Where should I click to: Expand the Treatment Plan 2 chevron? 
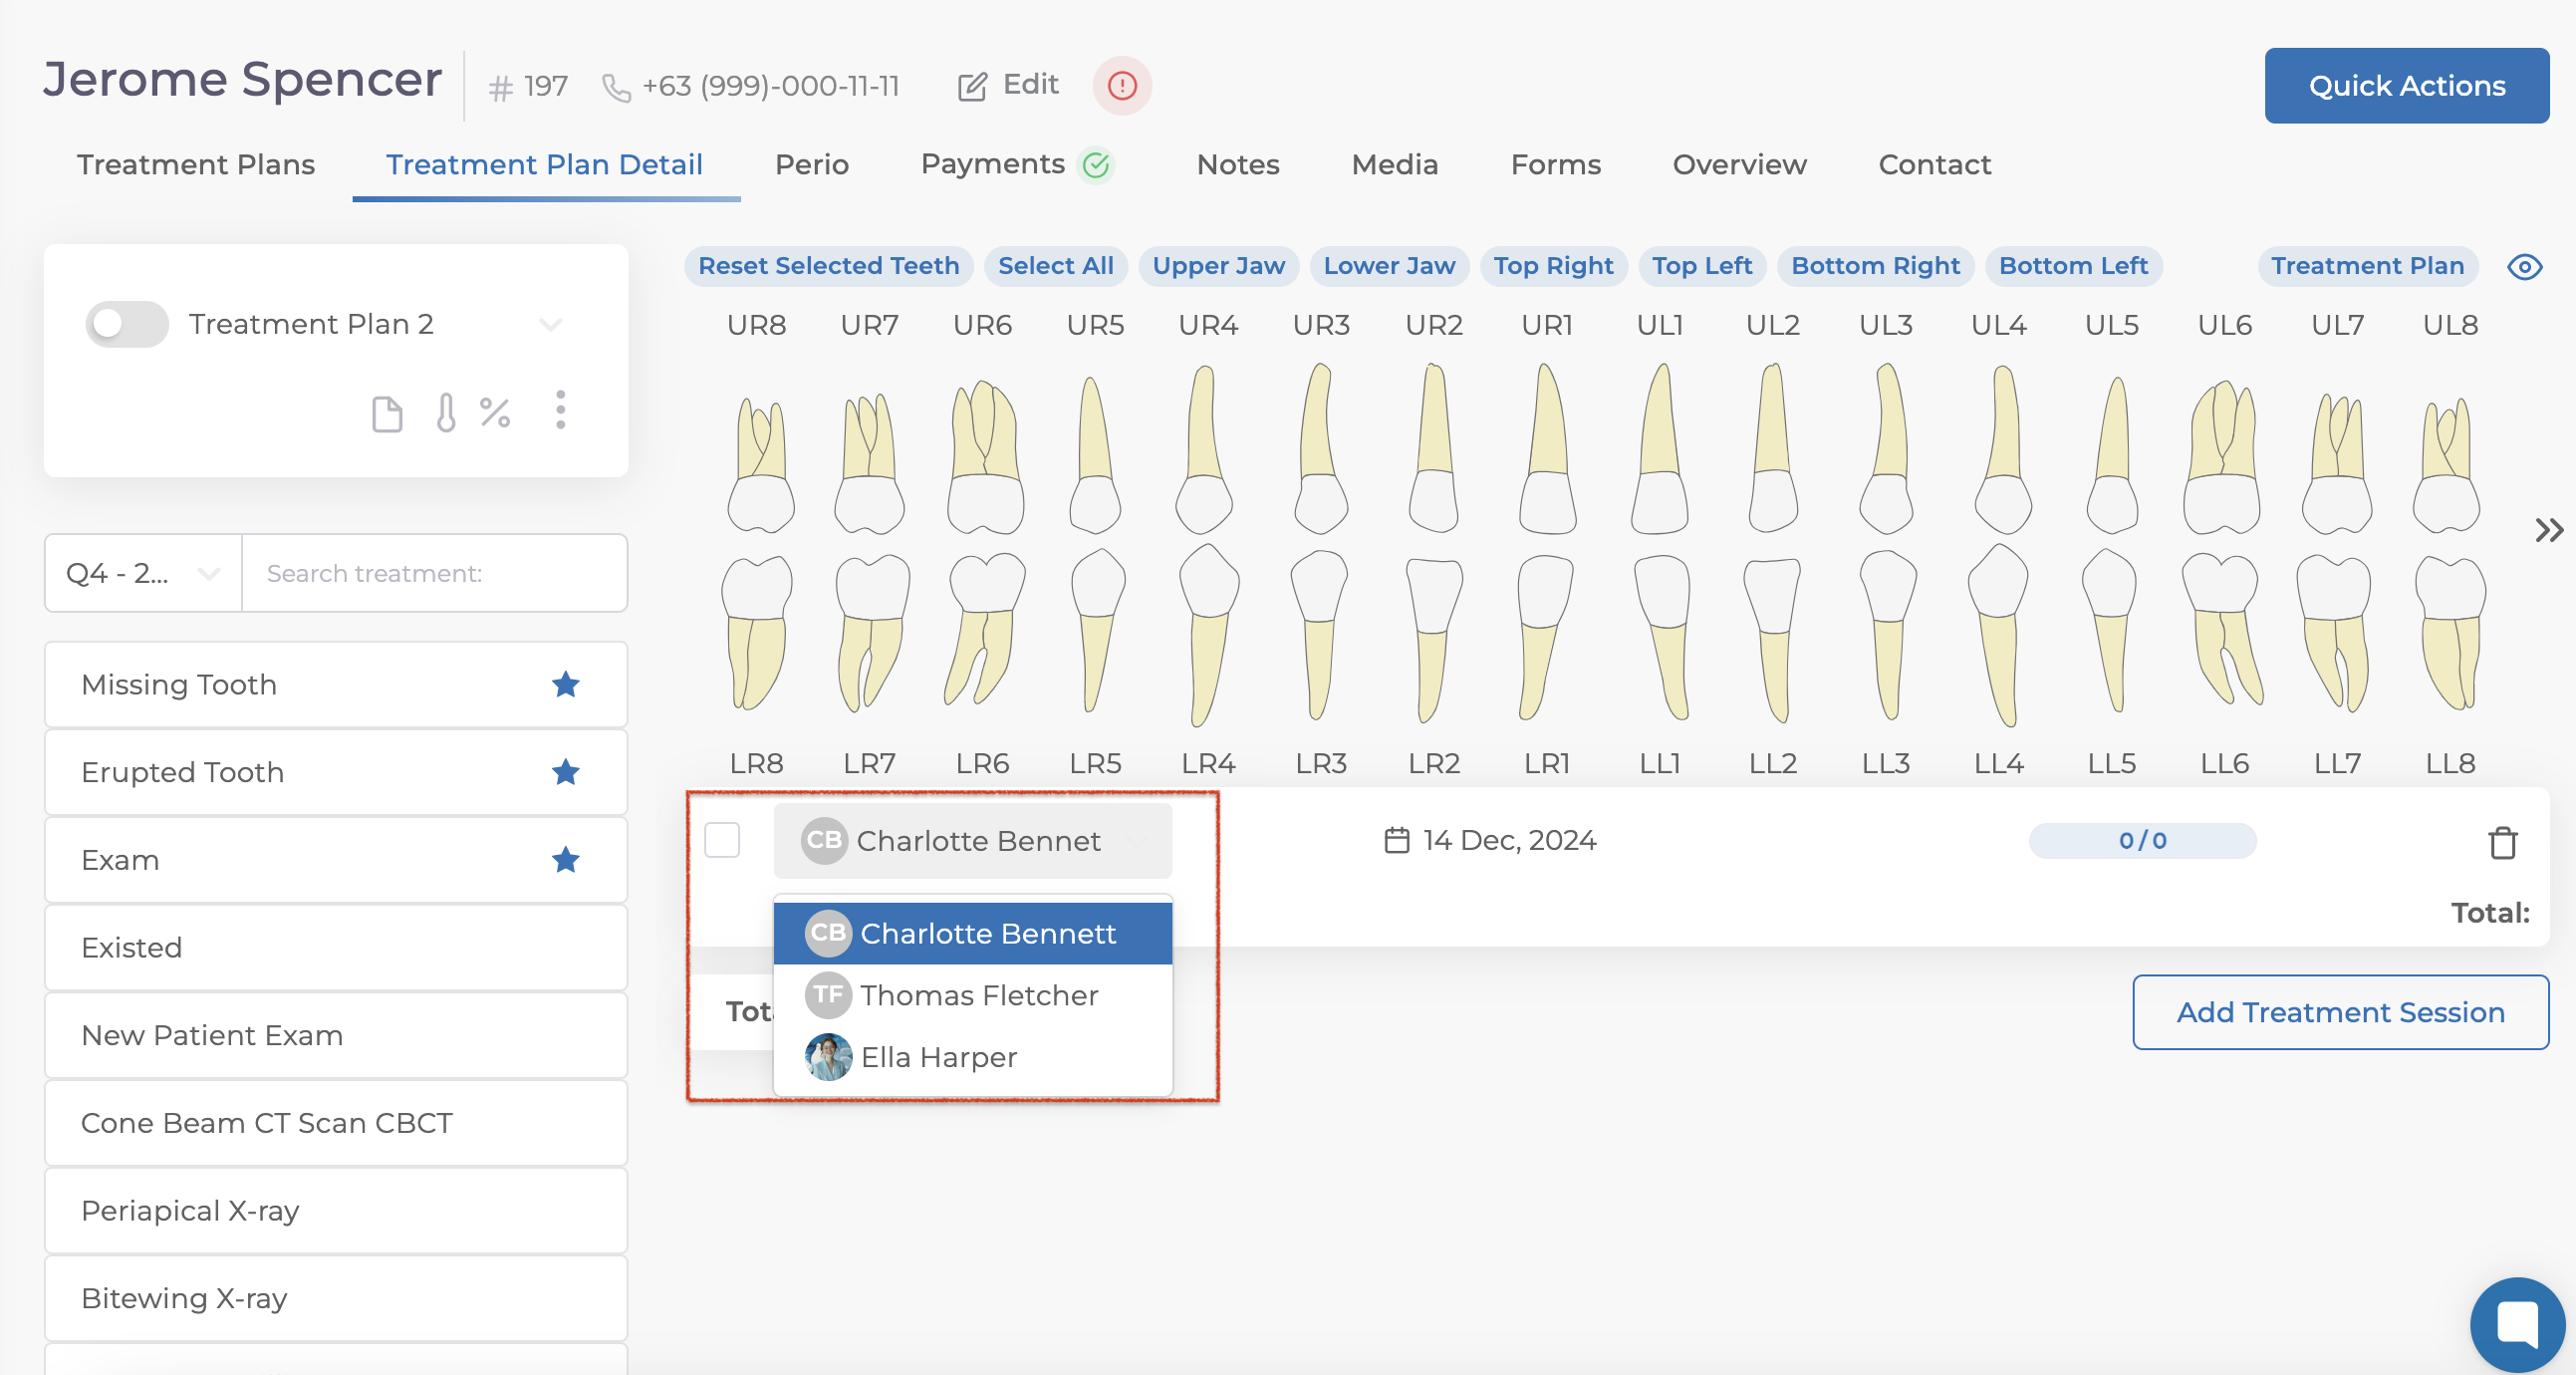(x=551, y=324)
